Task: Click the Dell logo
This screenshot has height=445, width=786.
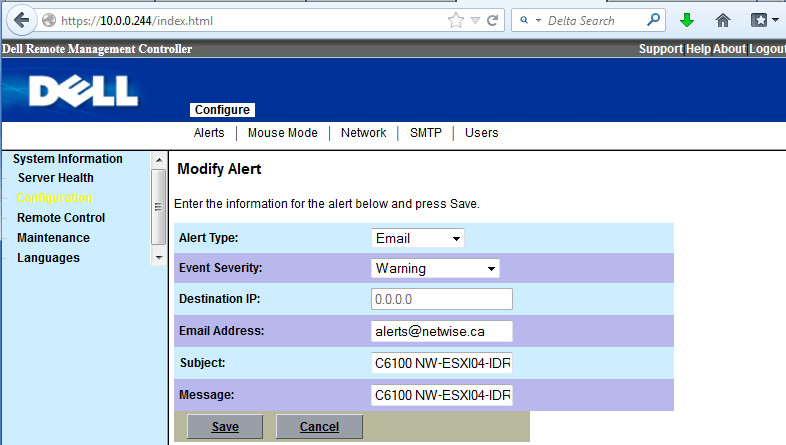Action: tap(83, 91)
